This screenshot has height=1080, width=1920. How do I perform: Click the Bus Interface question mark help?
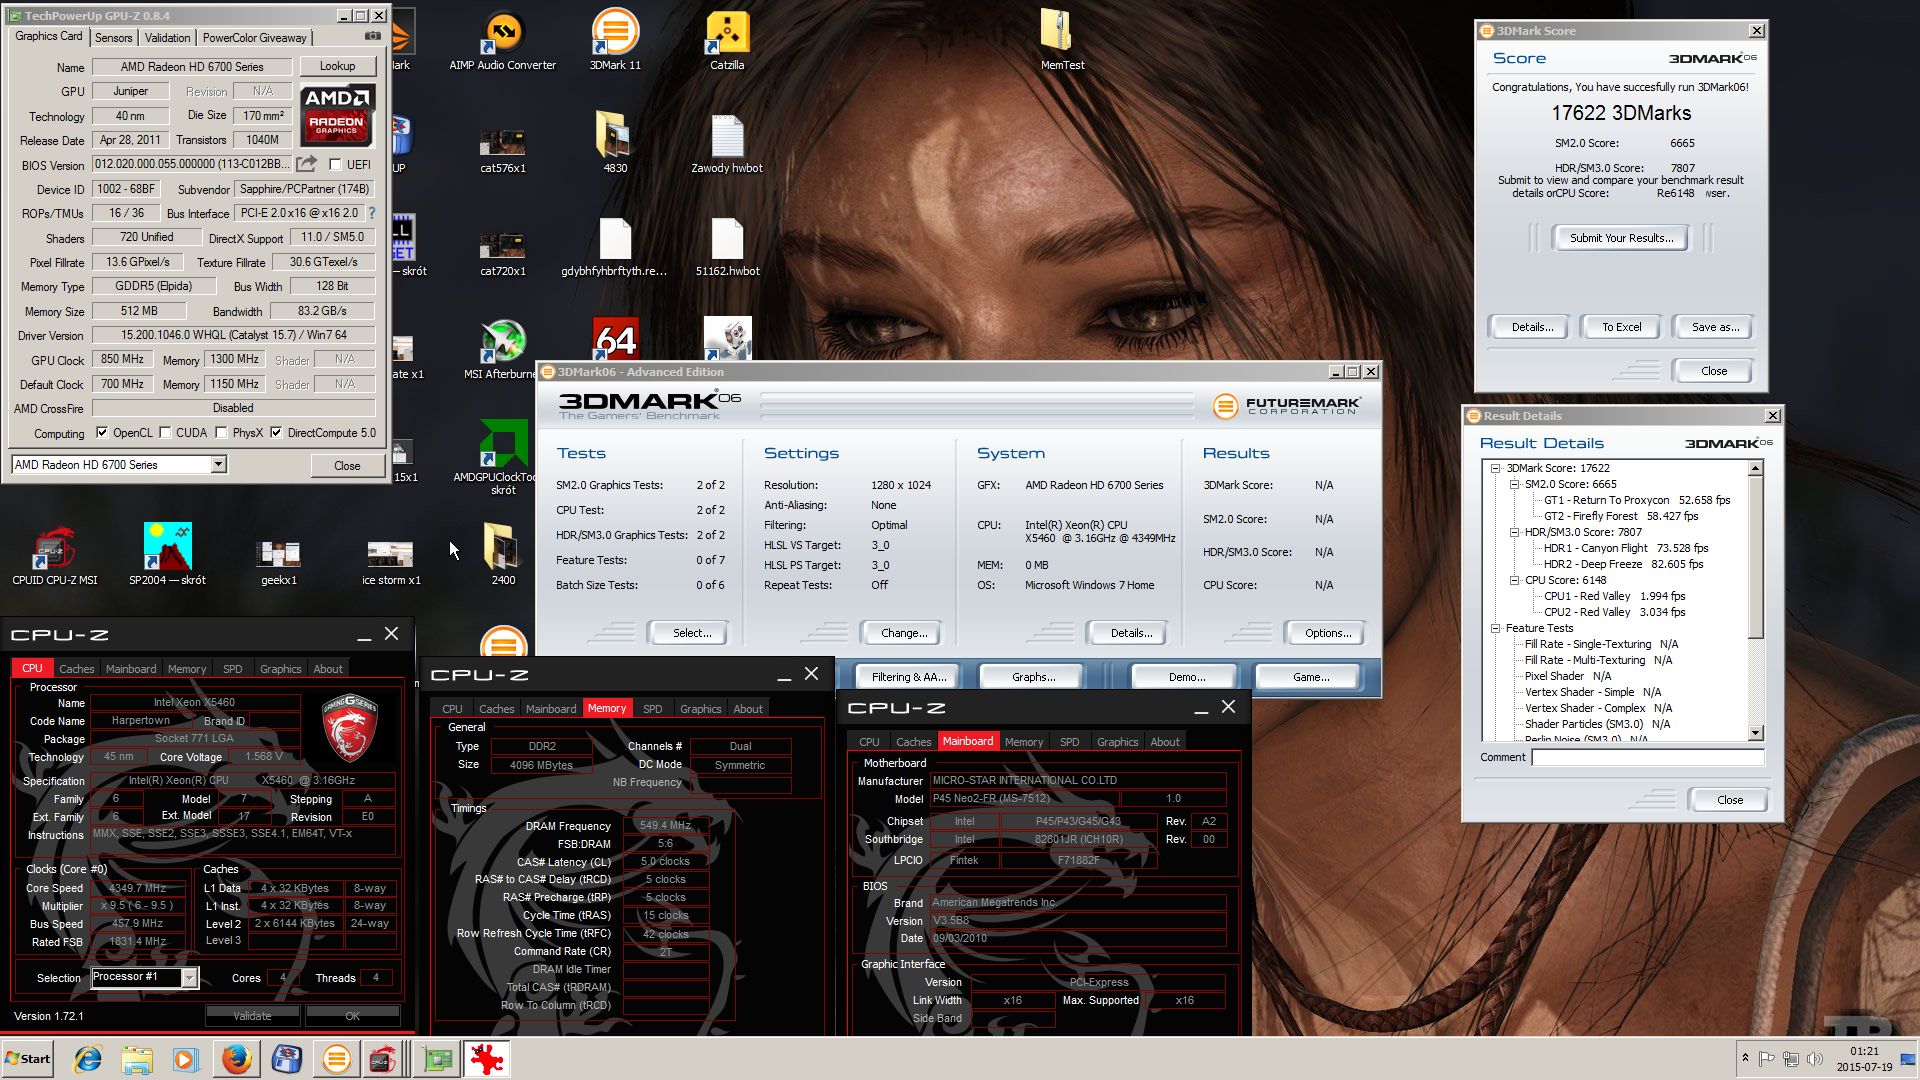(x=372, y=213)
